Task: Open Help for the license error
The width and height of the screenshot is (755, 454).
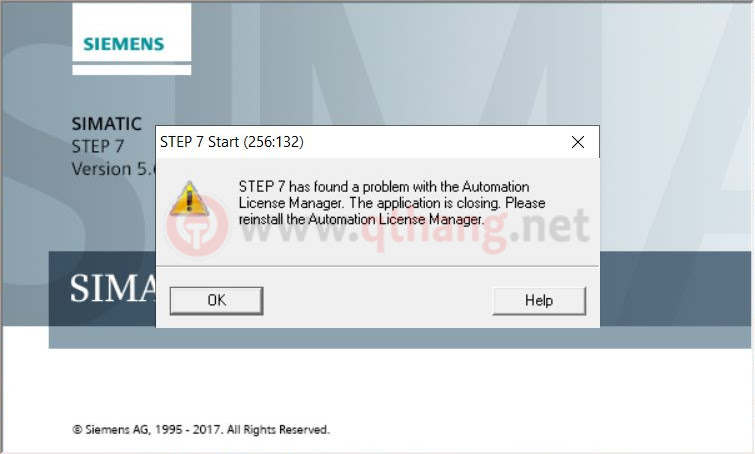Action: (539, 300)
